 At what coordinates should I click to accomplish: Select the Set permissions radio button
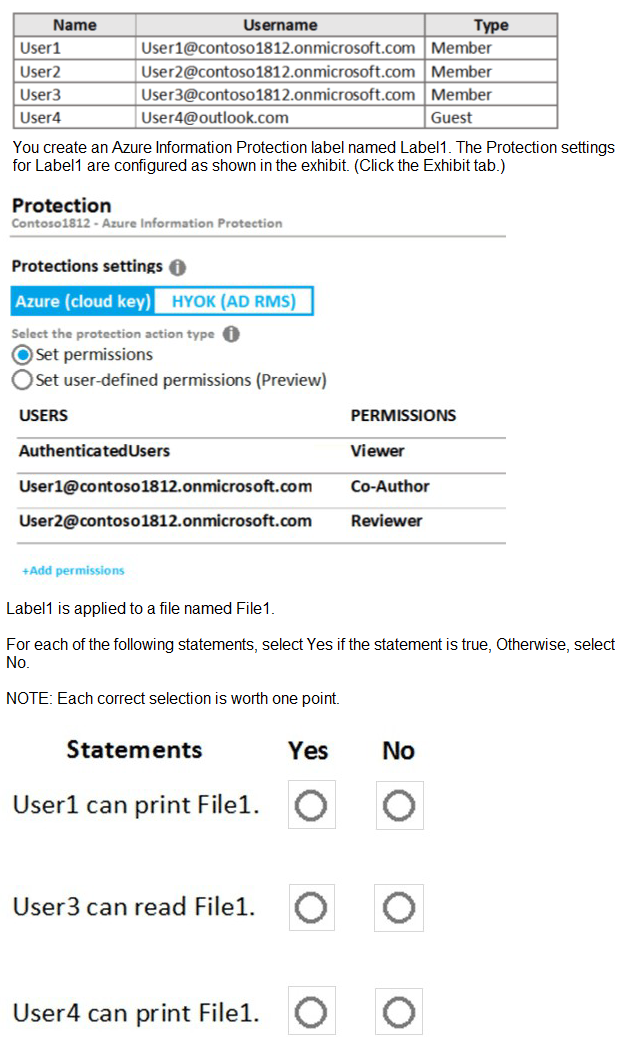(x=22, y=355)
